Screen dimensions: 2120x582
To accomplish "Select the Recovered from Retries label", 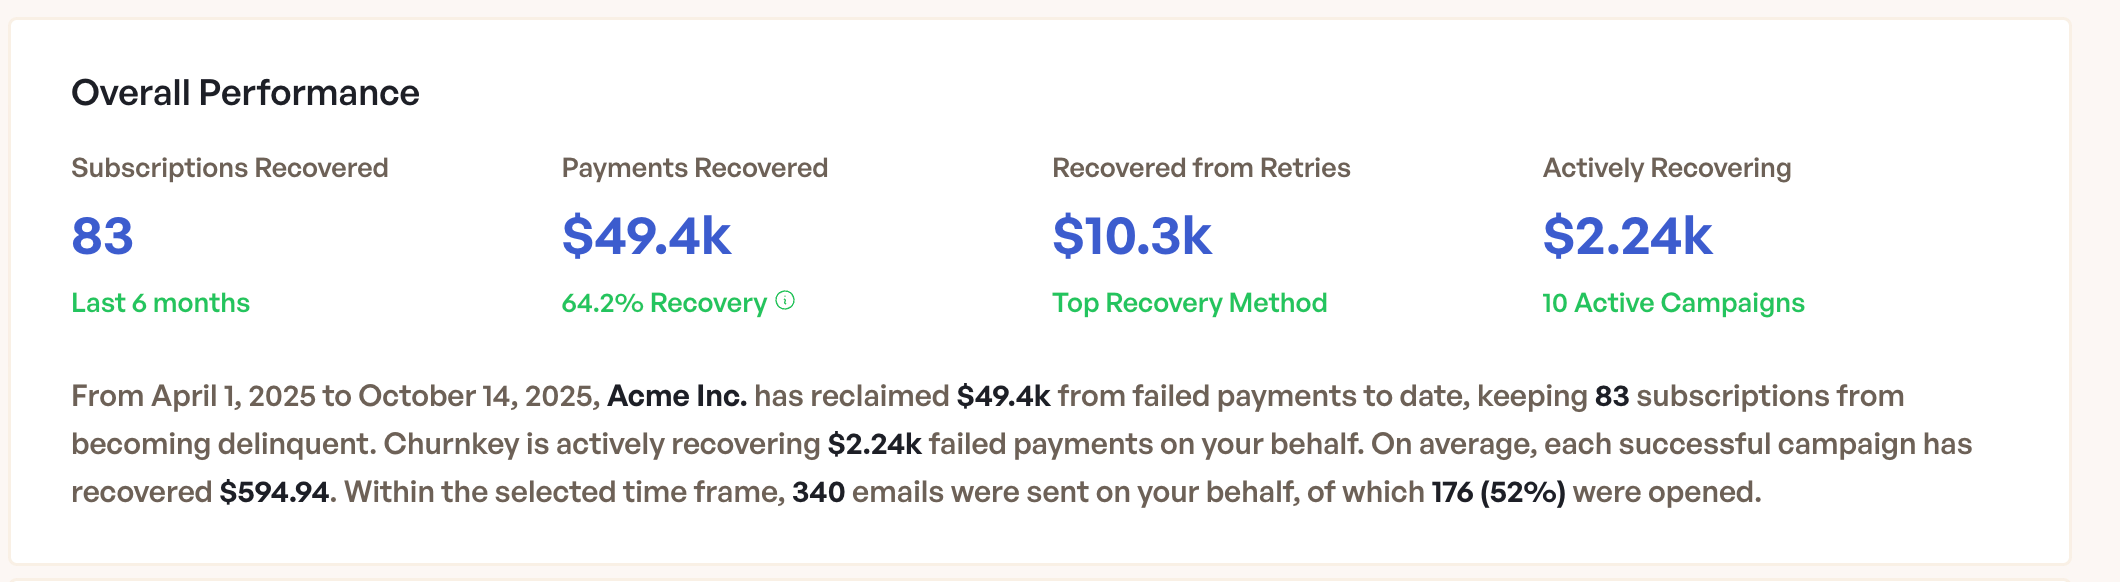I will coord(1200,168).
